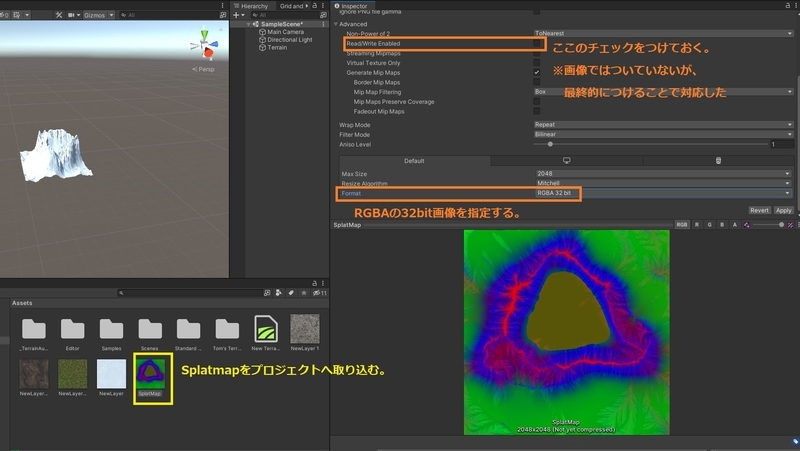Click the Persp projection label in scene view
This screenshot has height=451, width=800.
(x=203, y=69)
